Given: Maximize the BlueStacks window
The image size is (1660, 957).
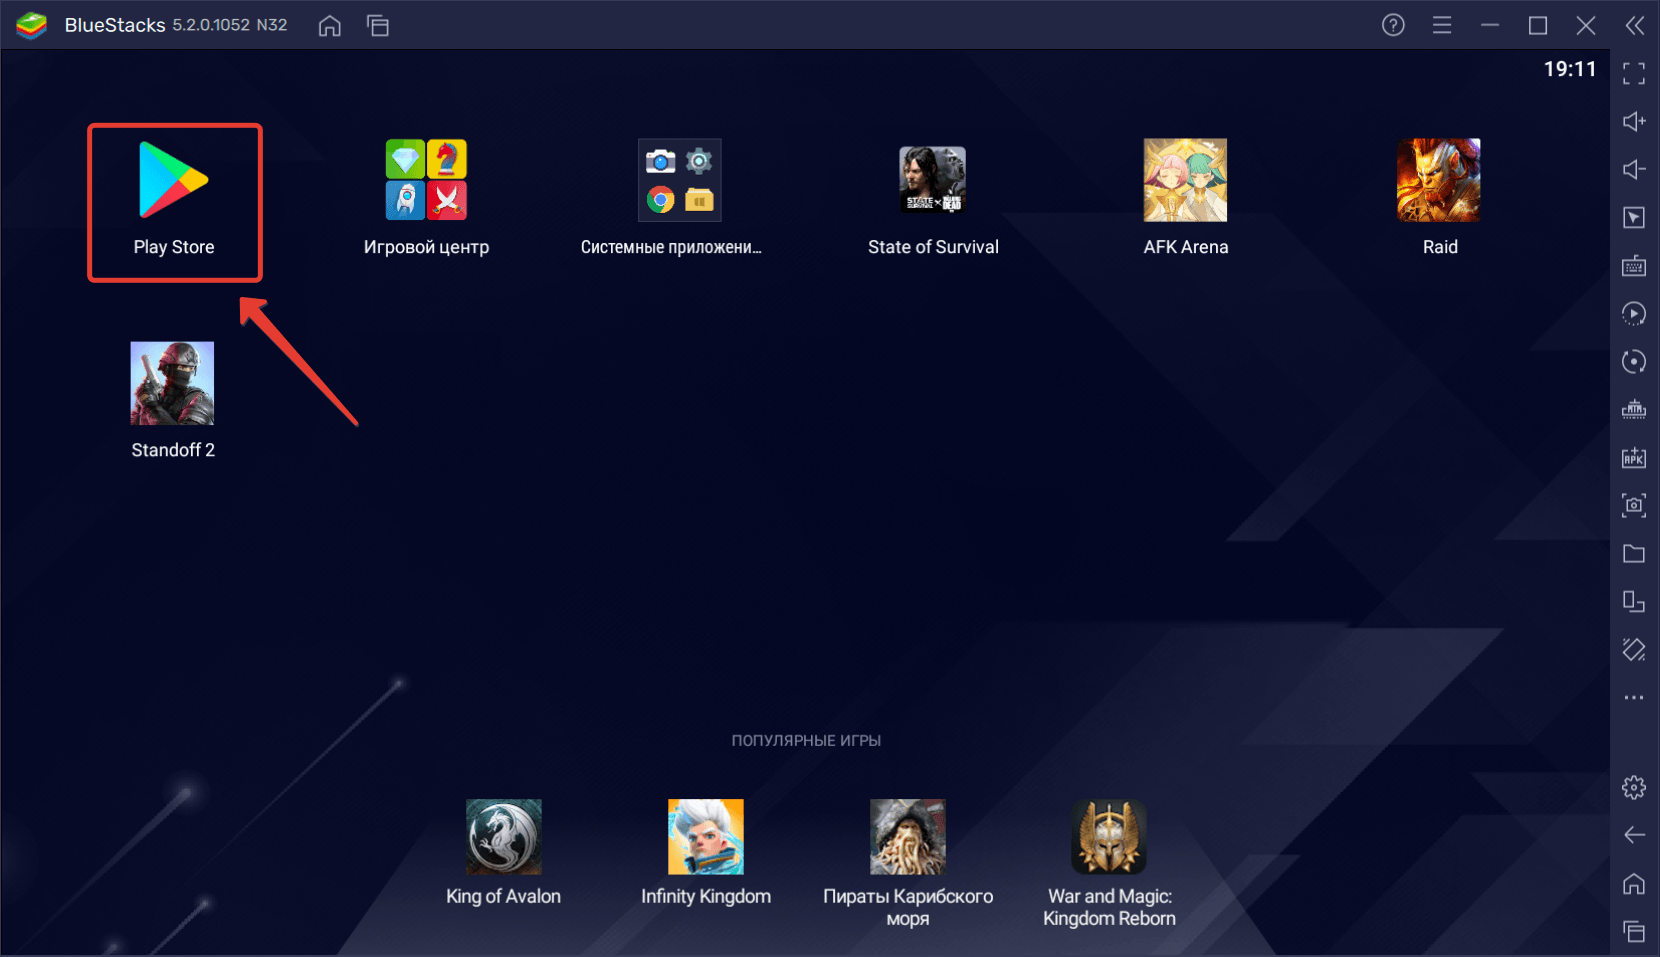Looking at the screenshot, I should [1538, 25].
